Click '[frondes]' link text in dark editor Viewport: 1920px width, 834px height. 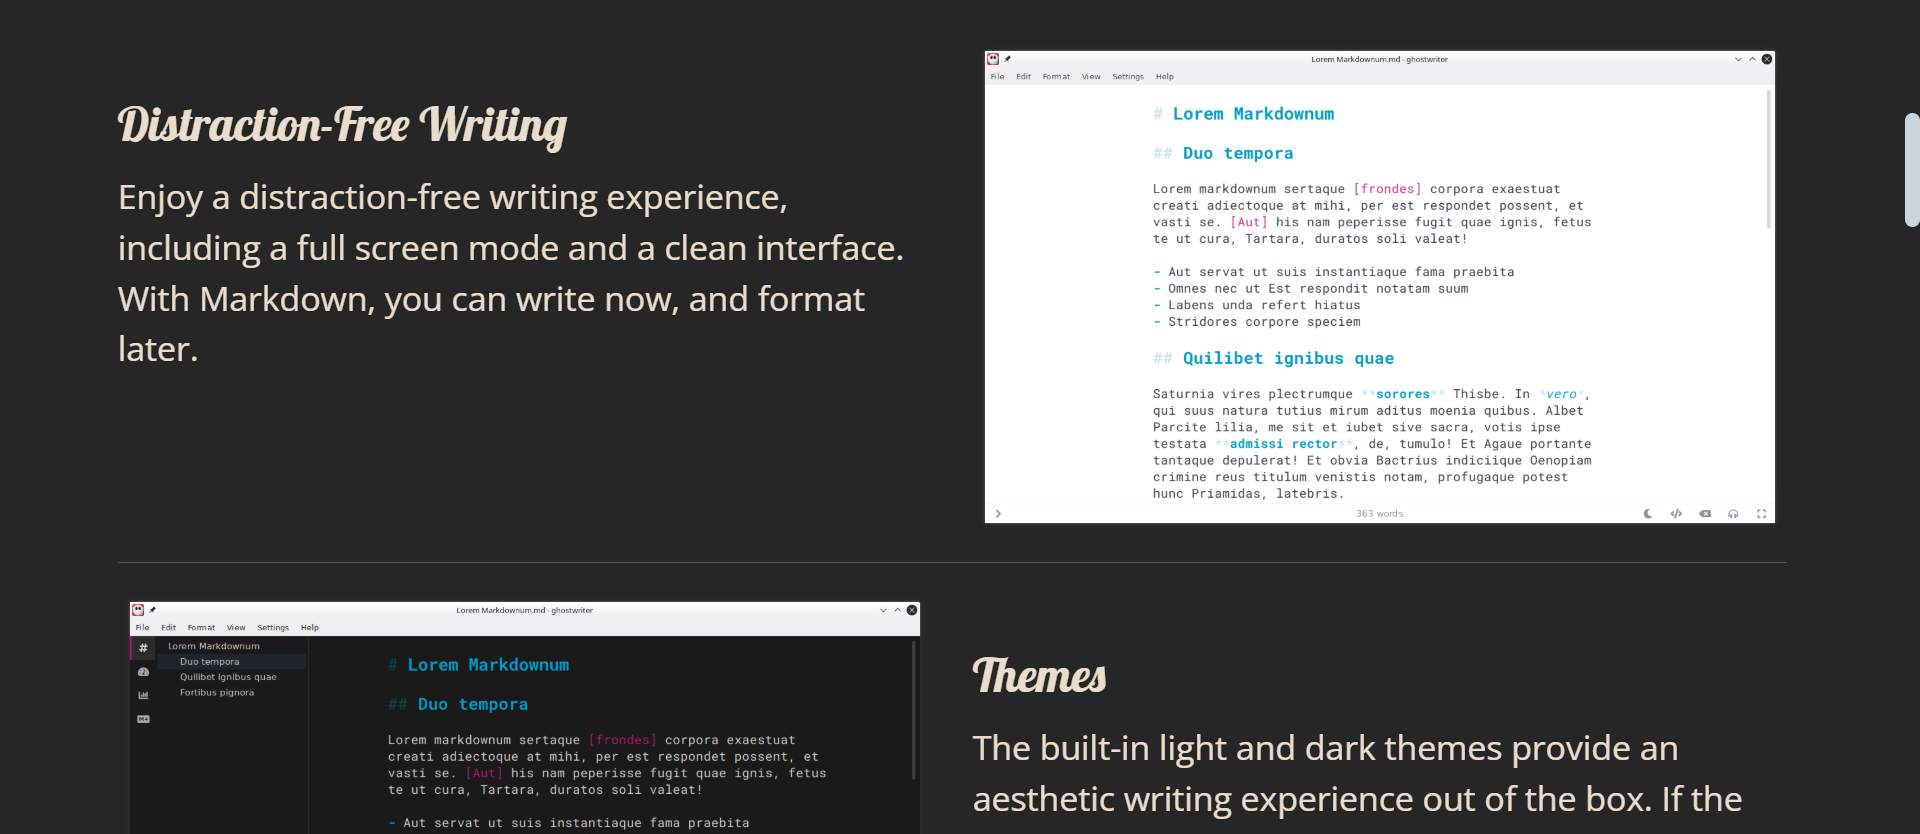point(622,740)
